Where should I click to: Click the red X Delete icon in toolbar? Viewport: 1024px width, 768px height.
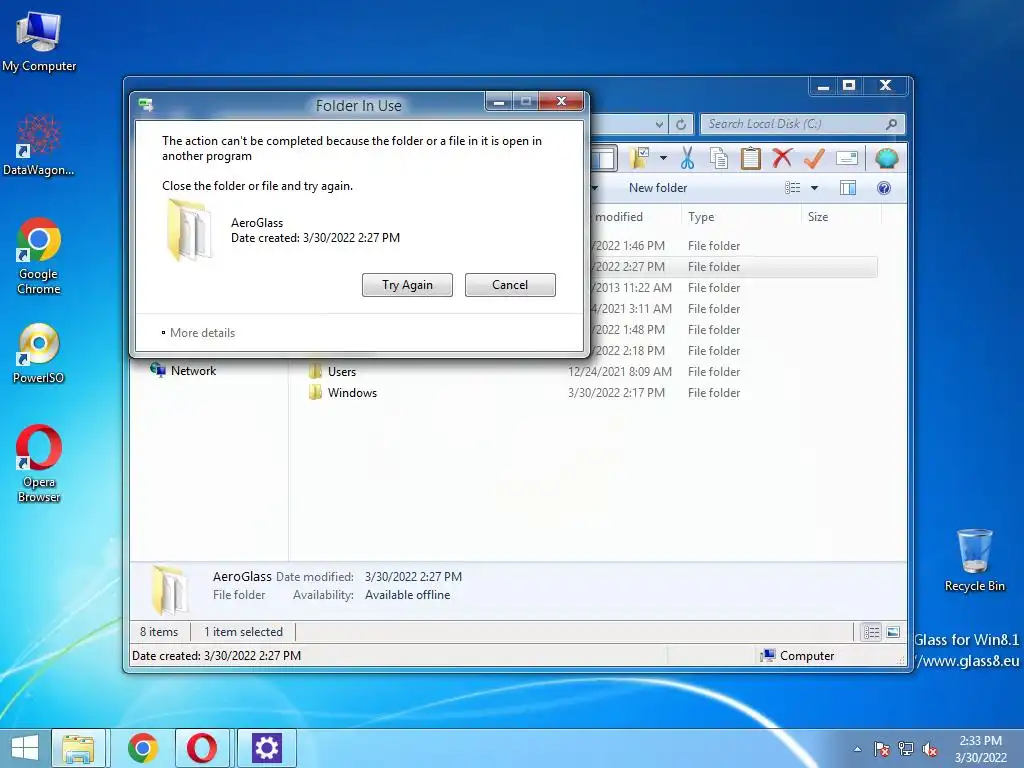pyautogui.click(x=782, y=158)
